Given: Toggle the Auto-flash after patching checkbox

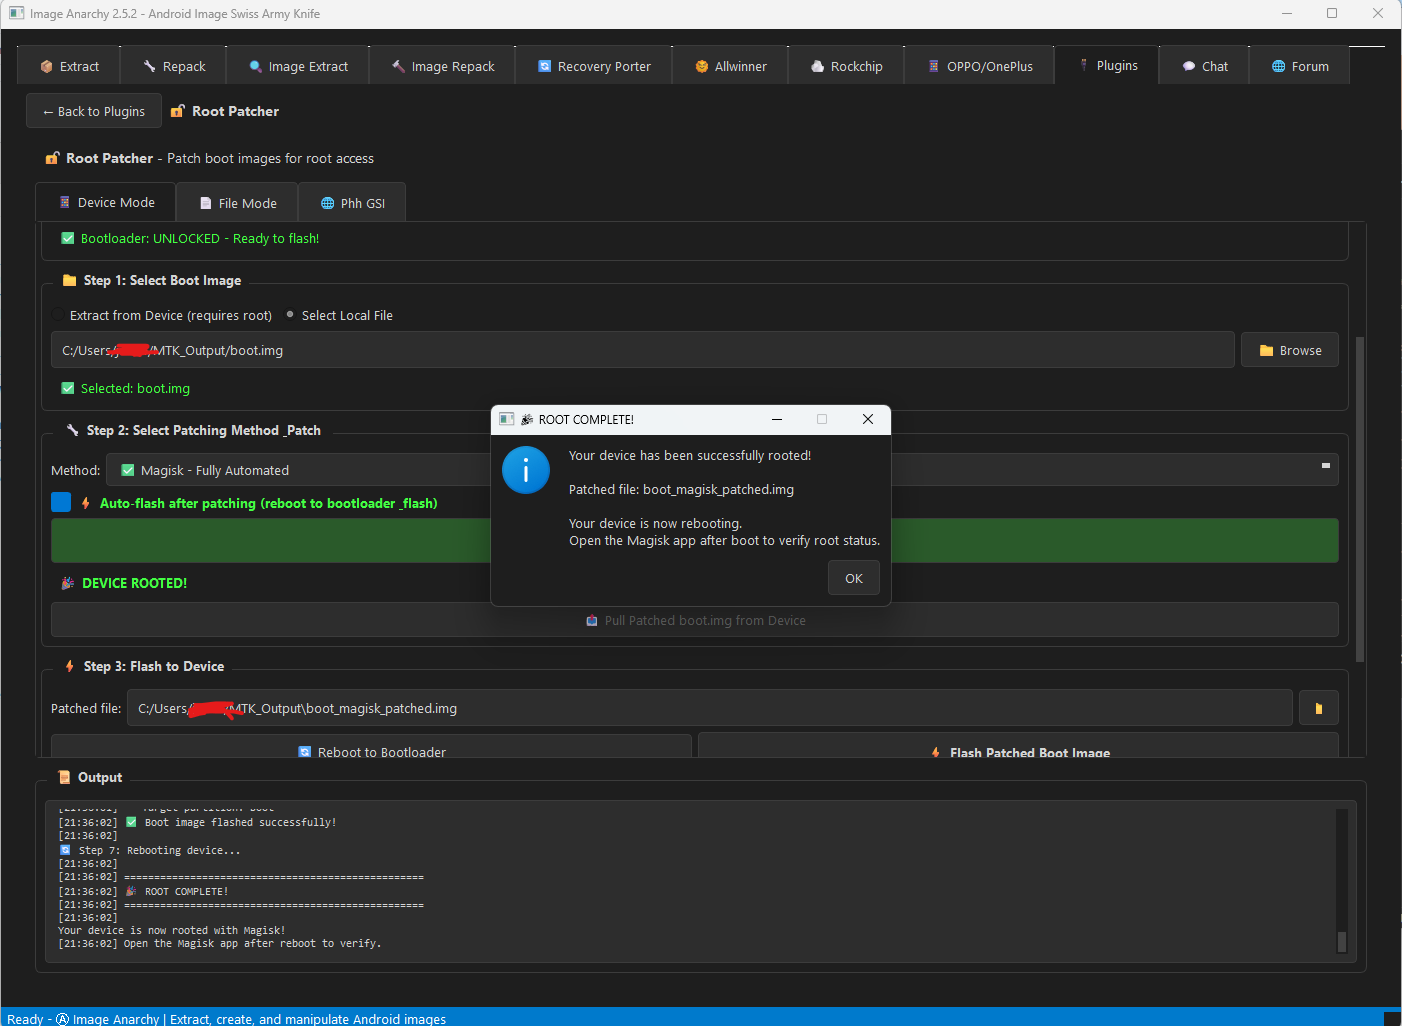Looking at the screenshot, I should click(x=61, y=502).
